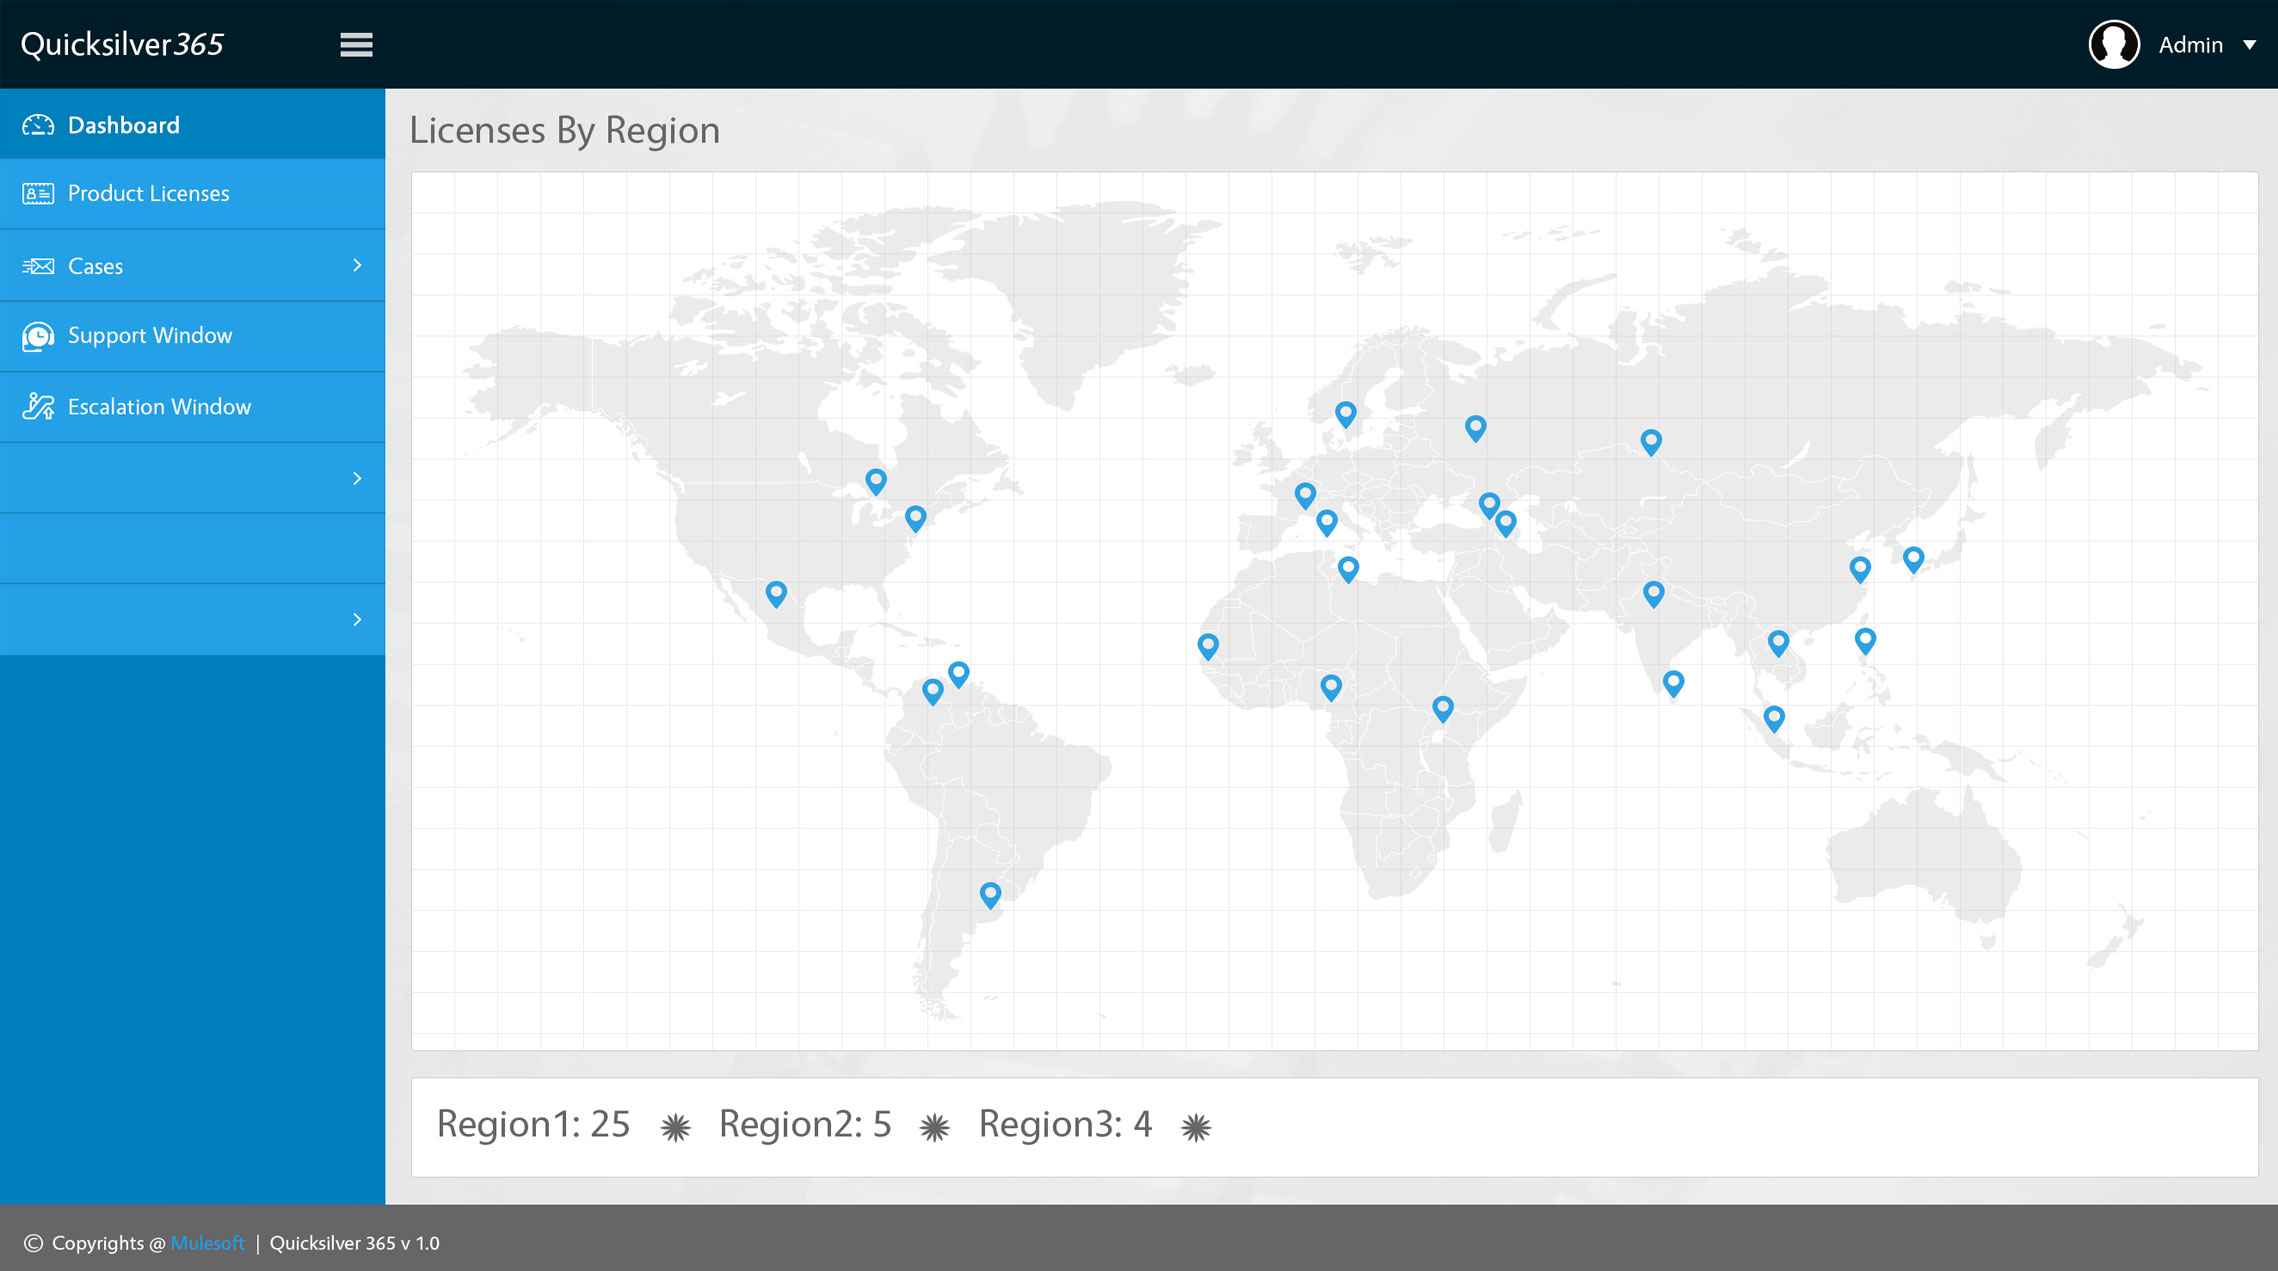Click the hamburger menu icon
Screen dimensions: 2278x1271
pos(356,45)
